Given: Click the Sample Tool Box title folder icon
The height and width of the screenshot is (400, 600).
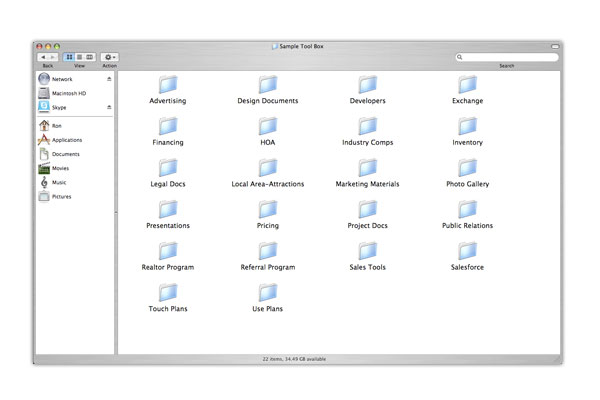Looking at the screenshot, I should tap(275, 46).
